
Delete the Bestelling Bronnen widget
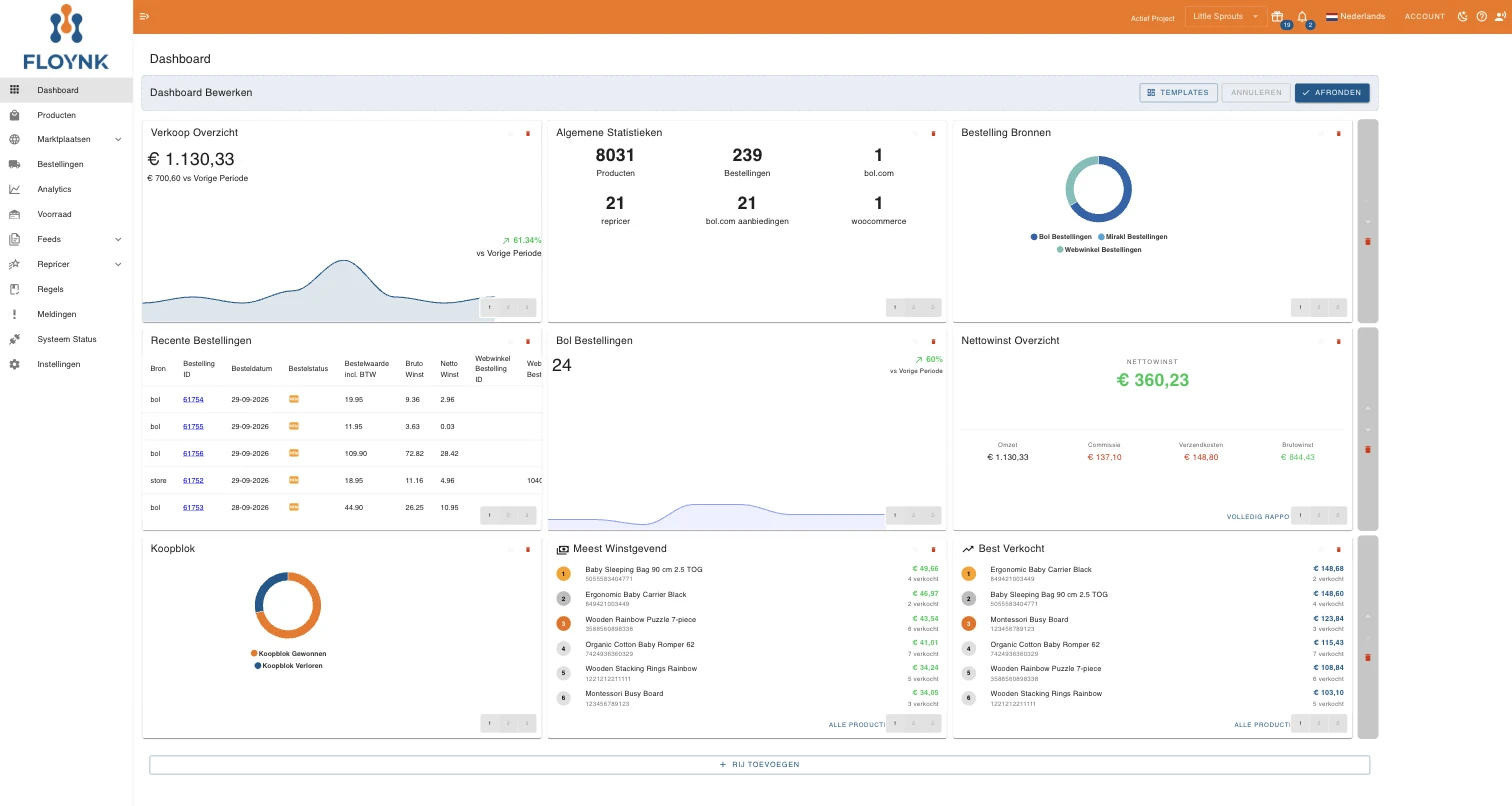click(x=1338, y=133)
